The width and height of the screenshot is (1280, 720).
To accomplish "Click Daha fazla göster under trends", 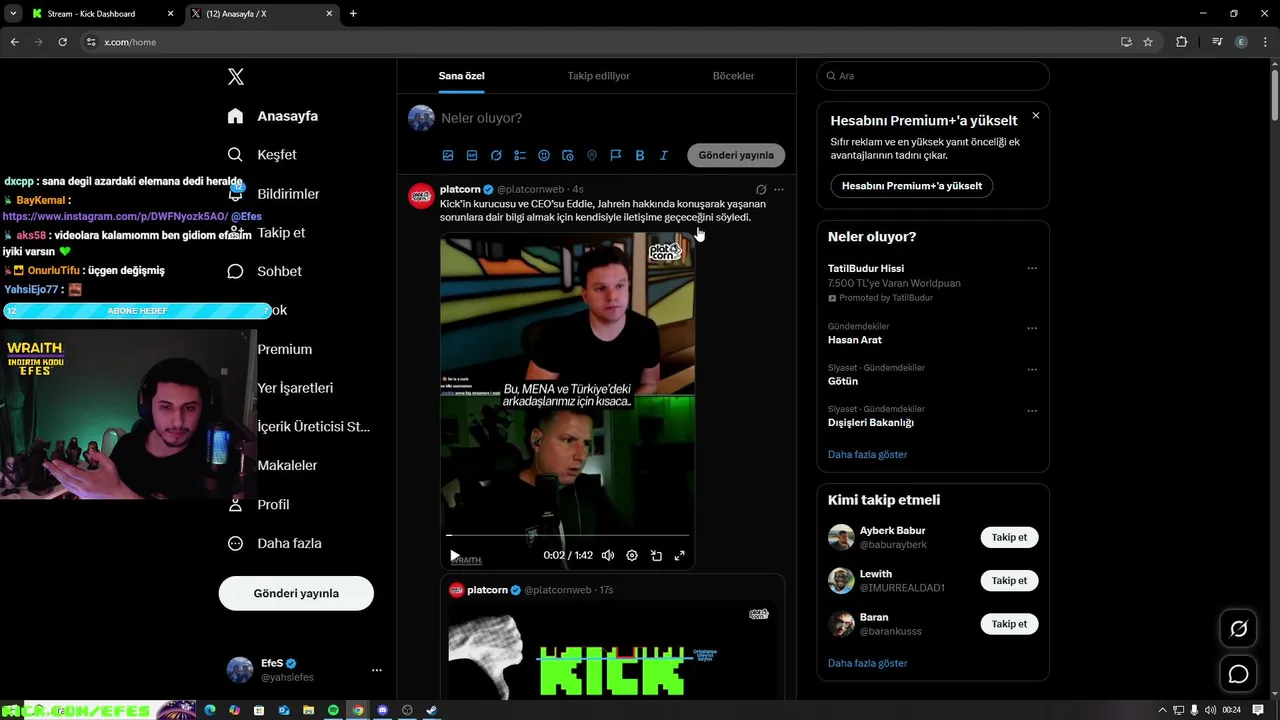I will [867, 454].
